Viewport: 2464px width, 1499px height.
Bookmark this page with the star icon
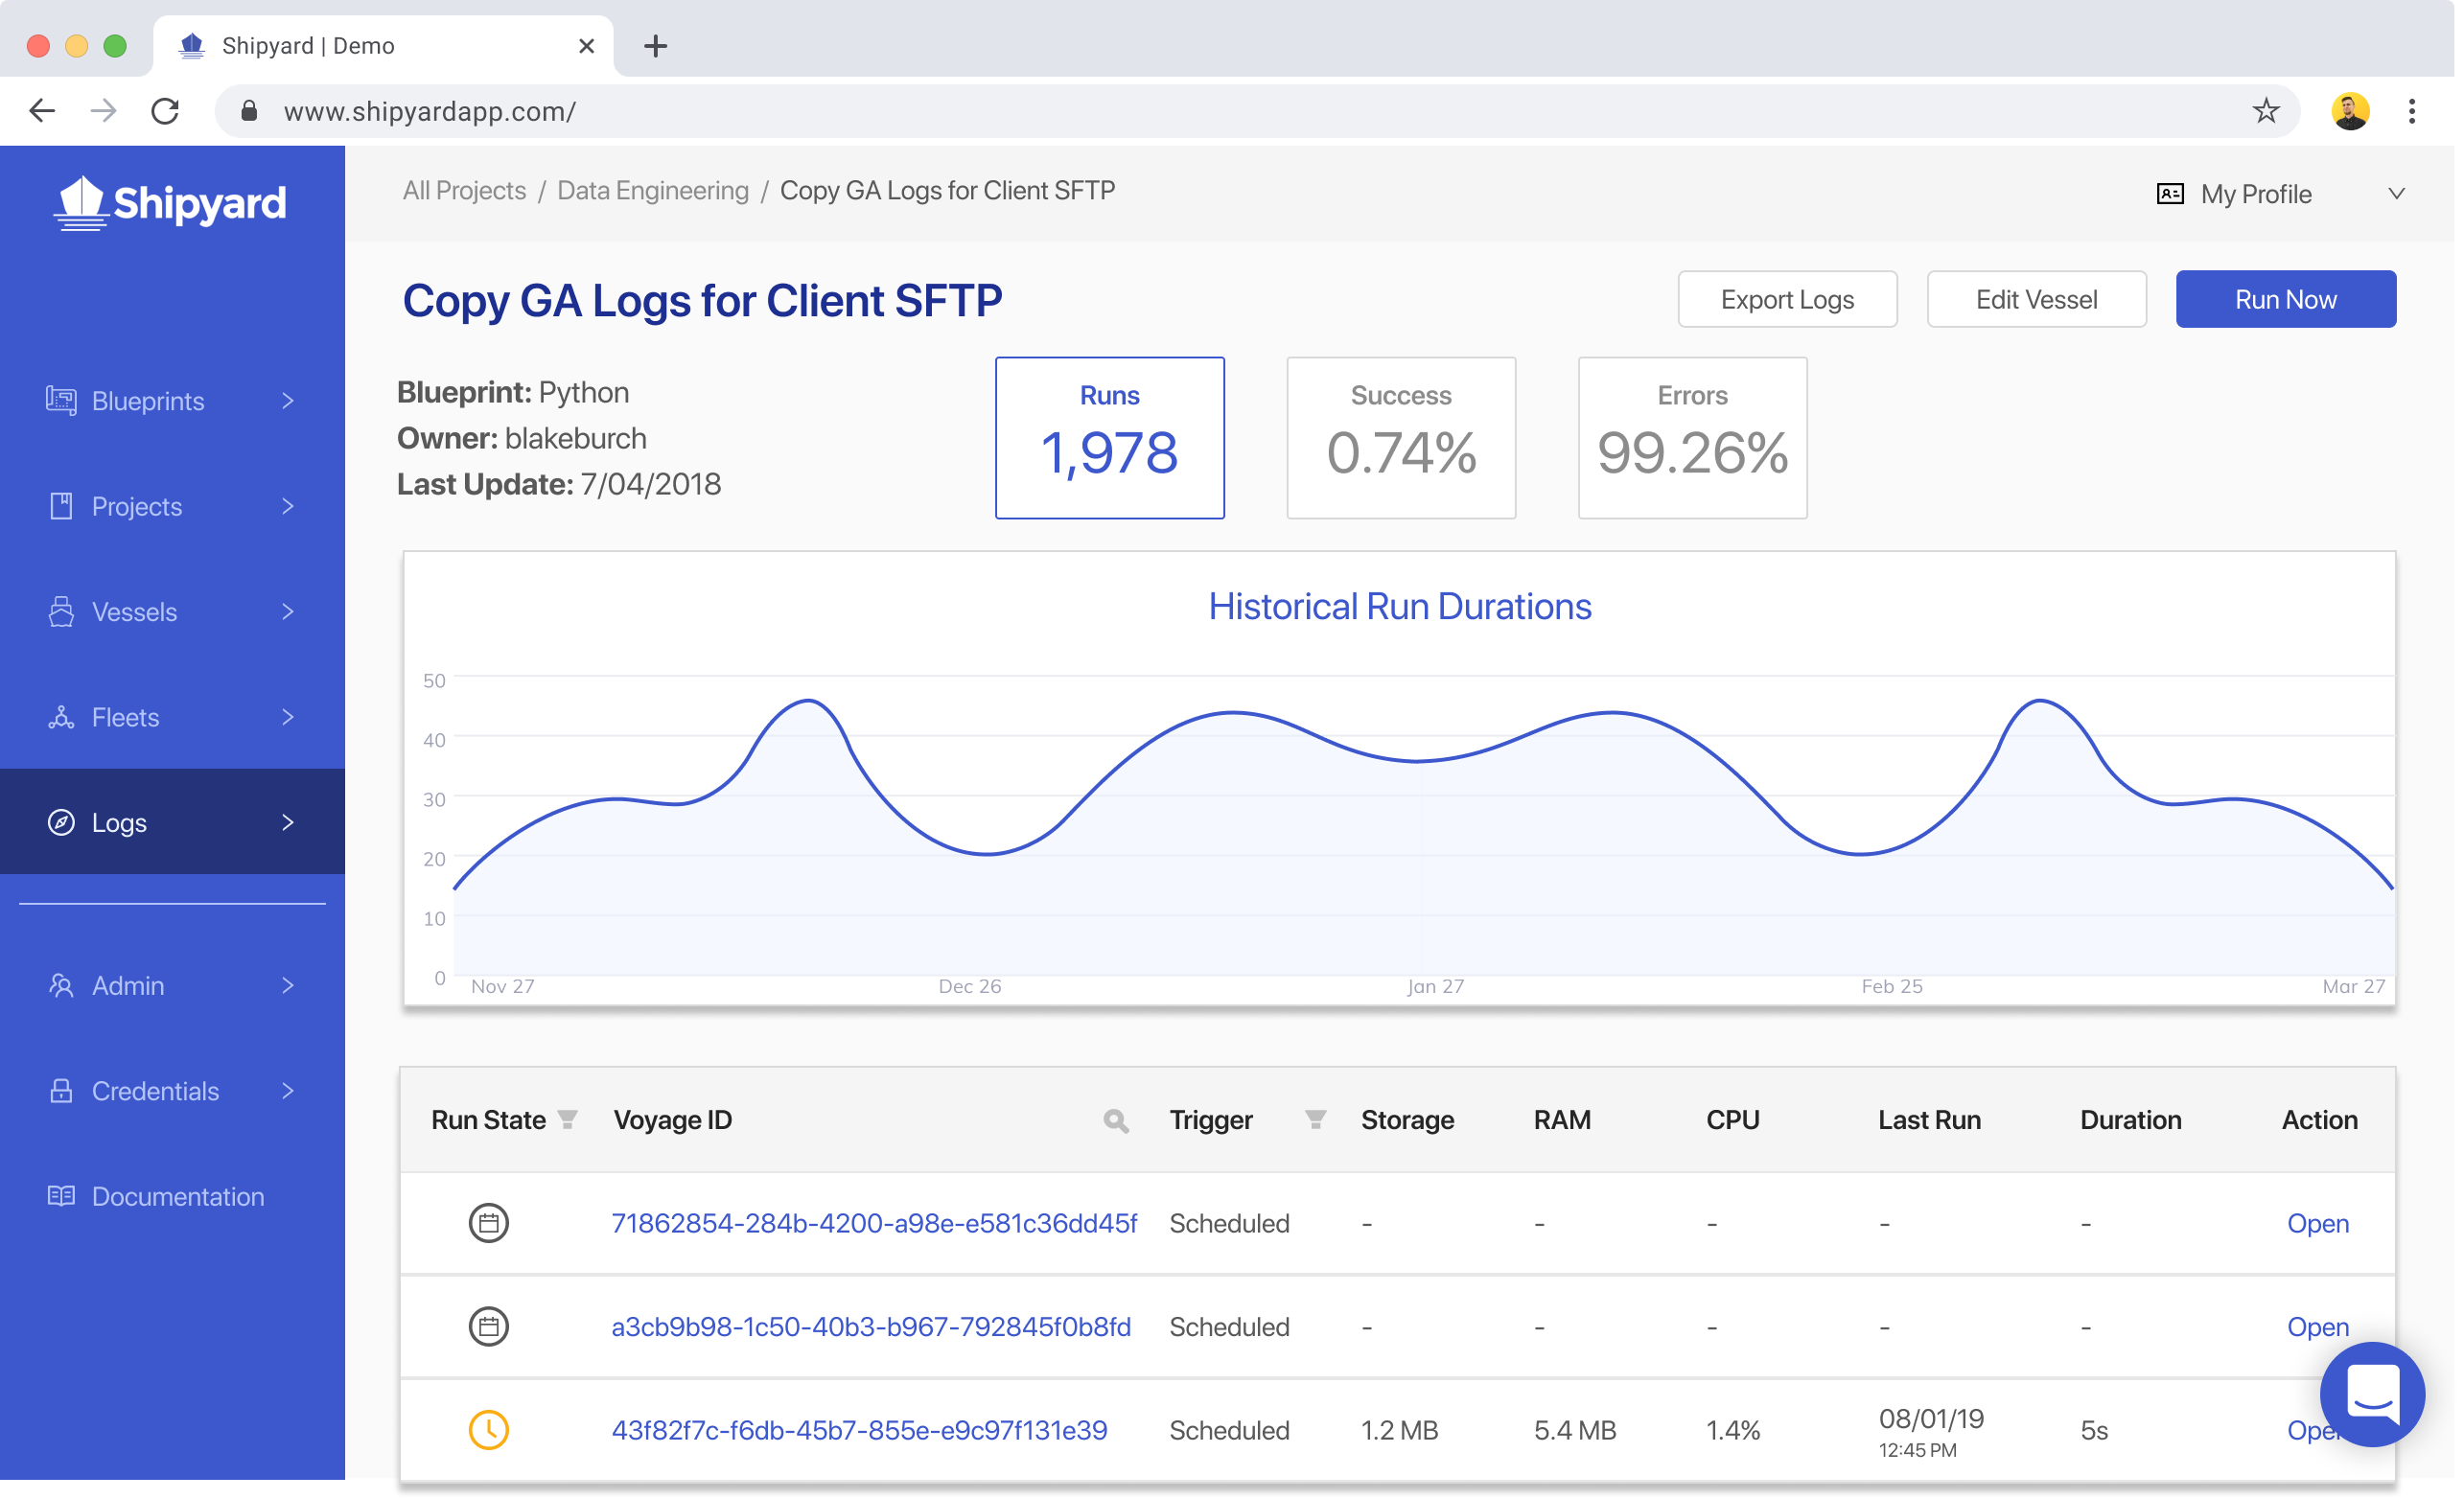[x=2266, y=111]
